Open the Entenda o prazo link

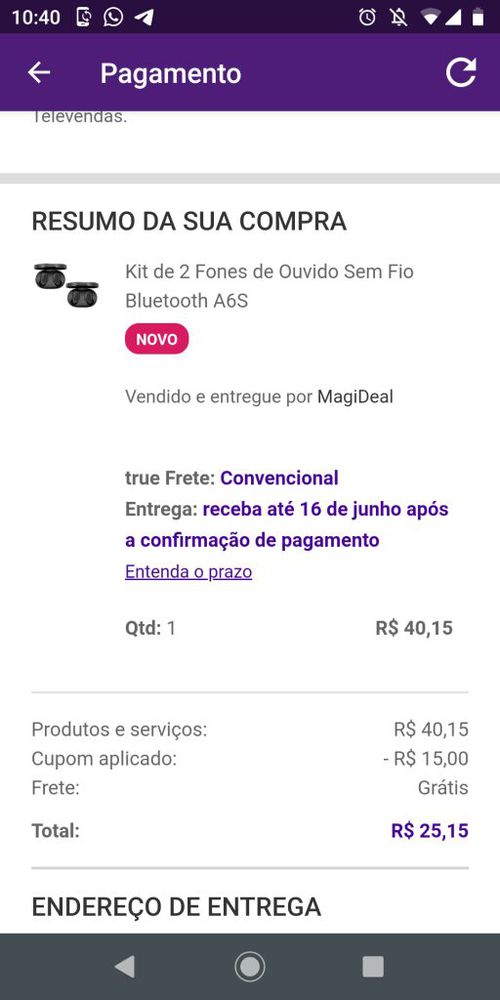click(x=189, y=571)
